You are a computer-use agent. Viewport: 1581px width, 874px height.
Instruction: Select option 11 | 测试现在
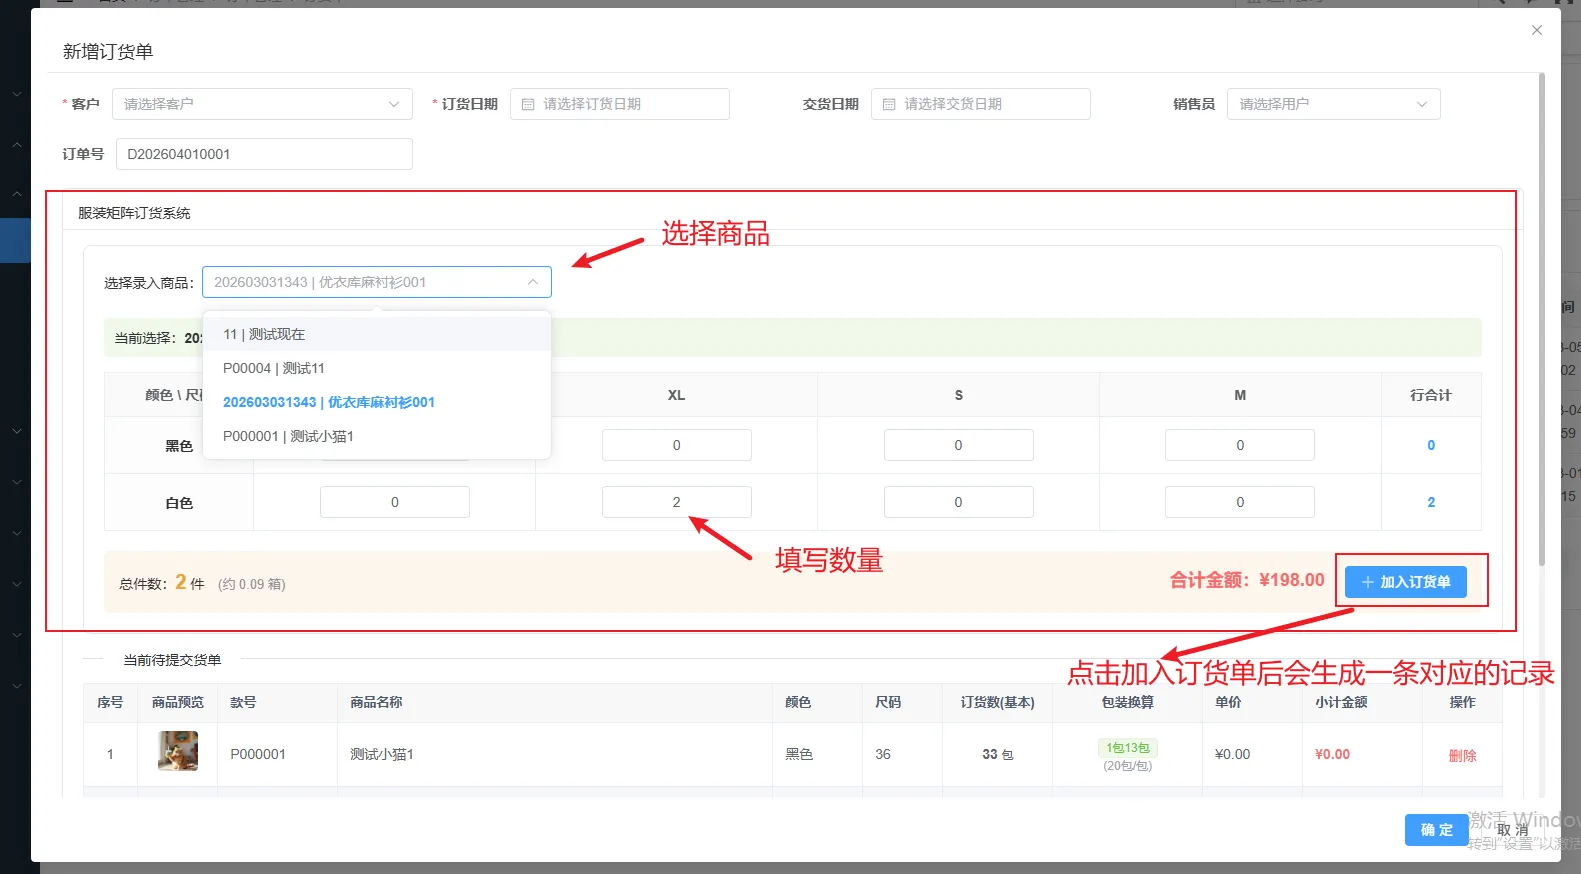coord(264,334)
